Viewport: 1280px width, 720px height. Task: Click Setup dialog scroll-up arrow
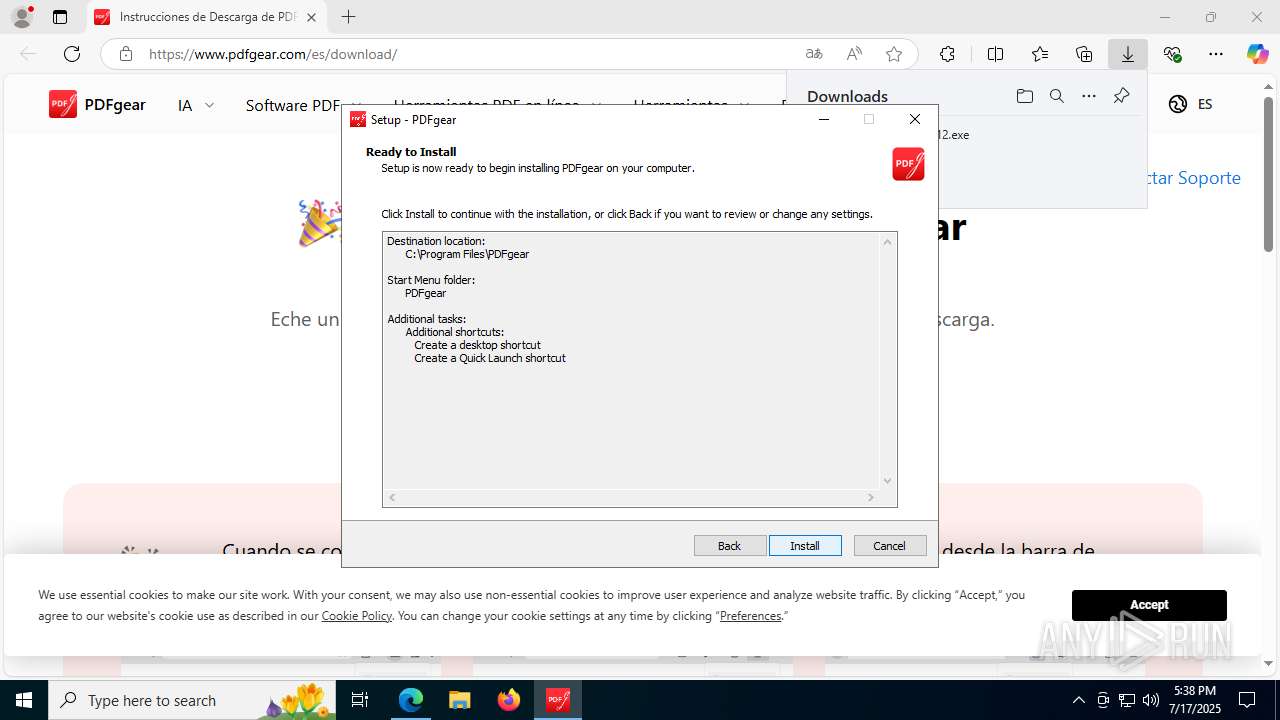(887, 241)
